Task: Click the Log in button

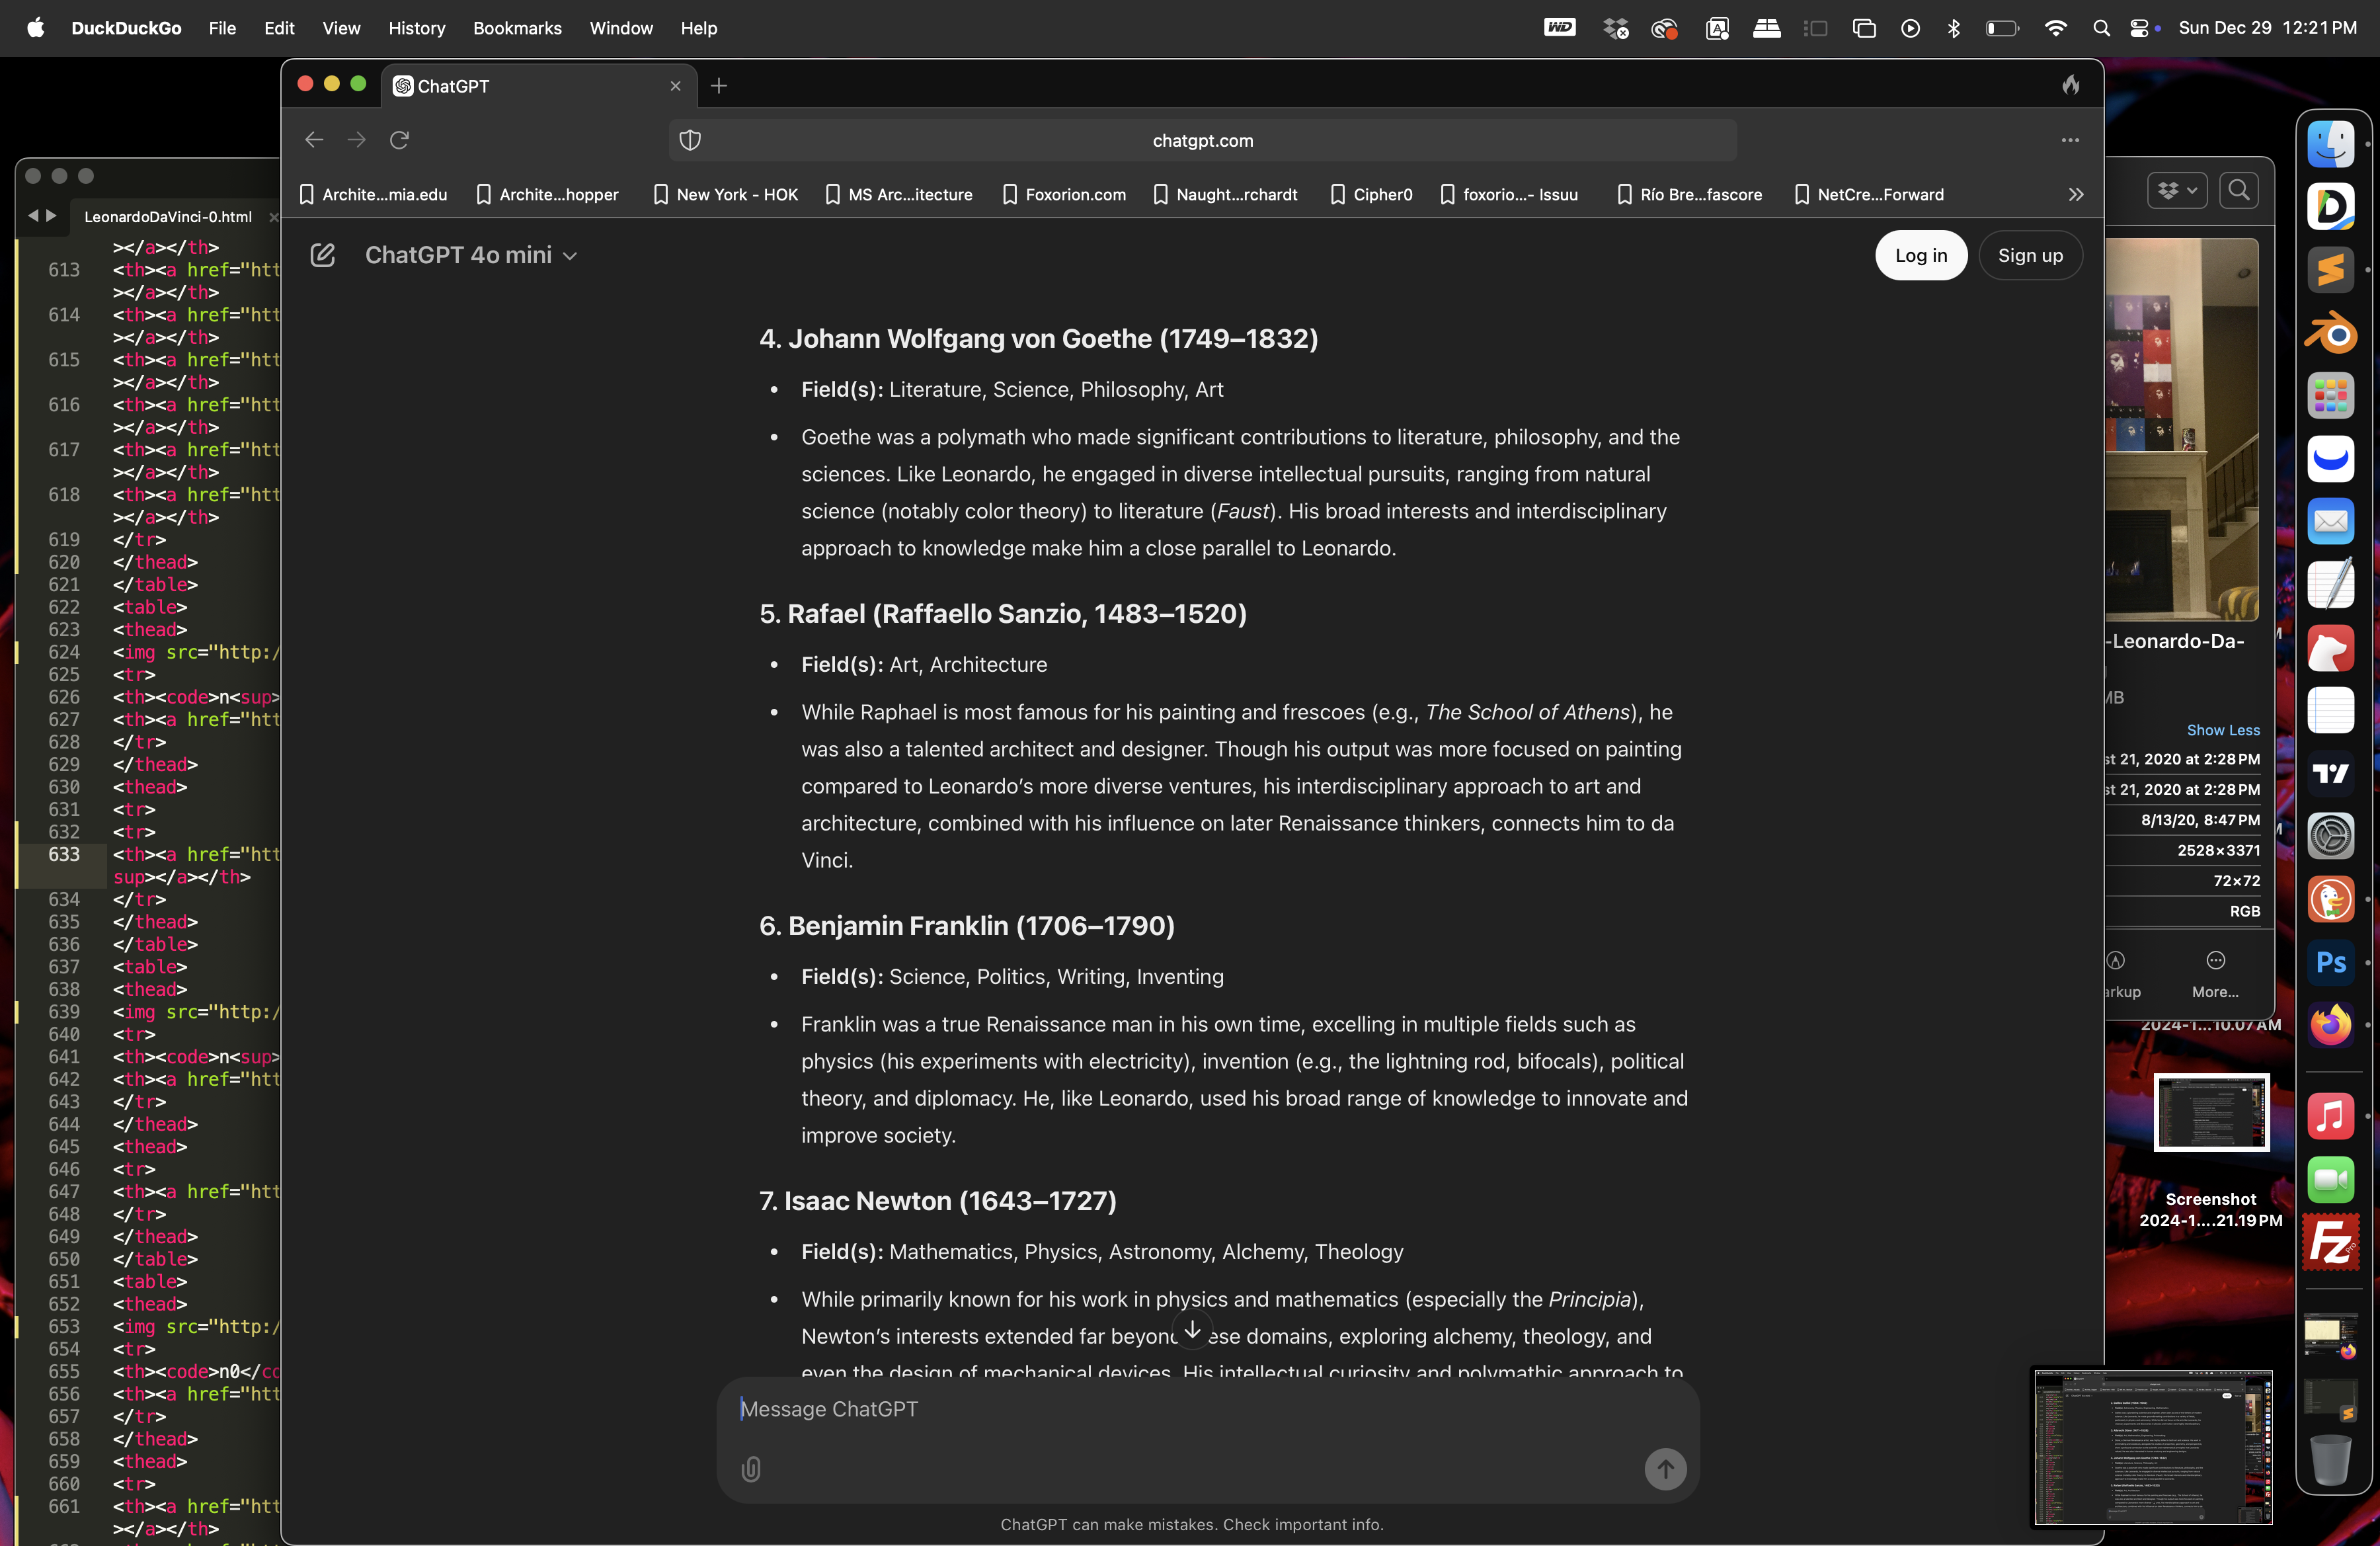Action: click(1920, 255)
